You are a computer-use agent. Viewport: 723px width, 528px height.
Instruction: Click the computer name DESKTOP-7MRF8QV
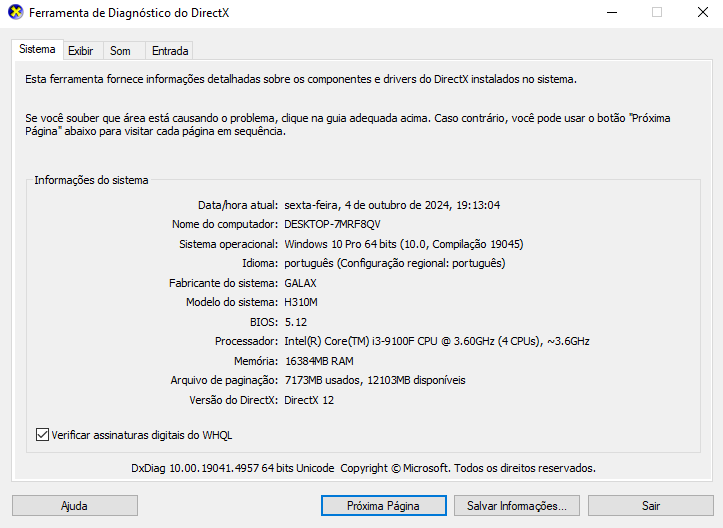click(332, 224)
